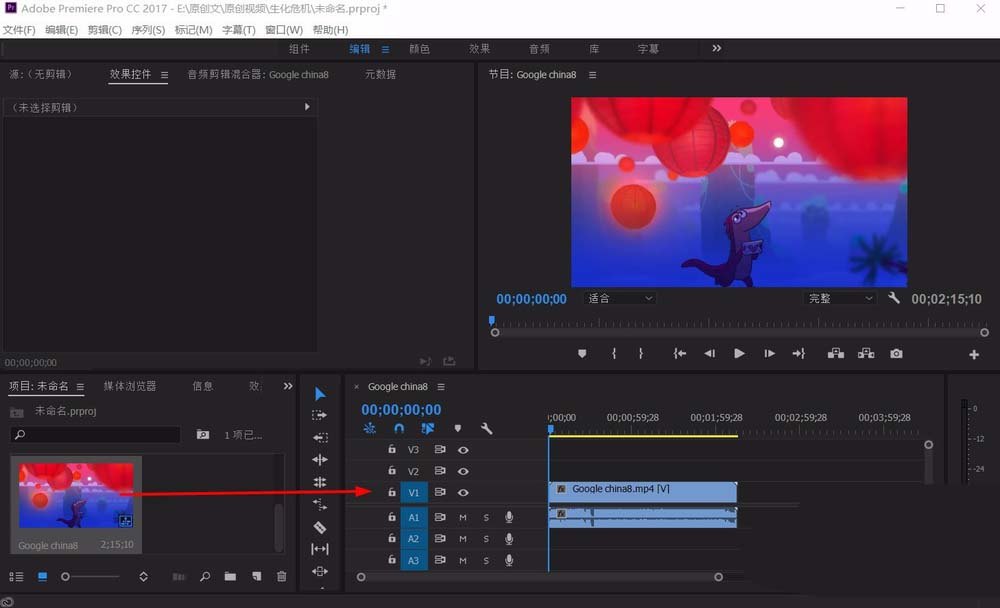Go to In point in program monitor
The image size is (1000, 608).
click(x=680, y=353)
